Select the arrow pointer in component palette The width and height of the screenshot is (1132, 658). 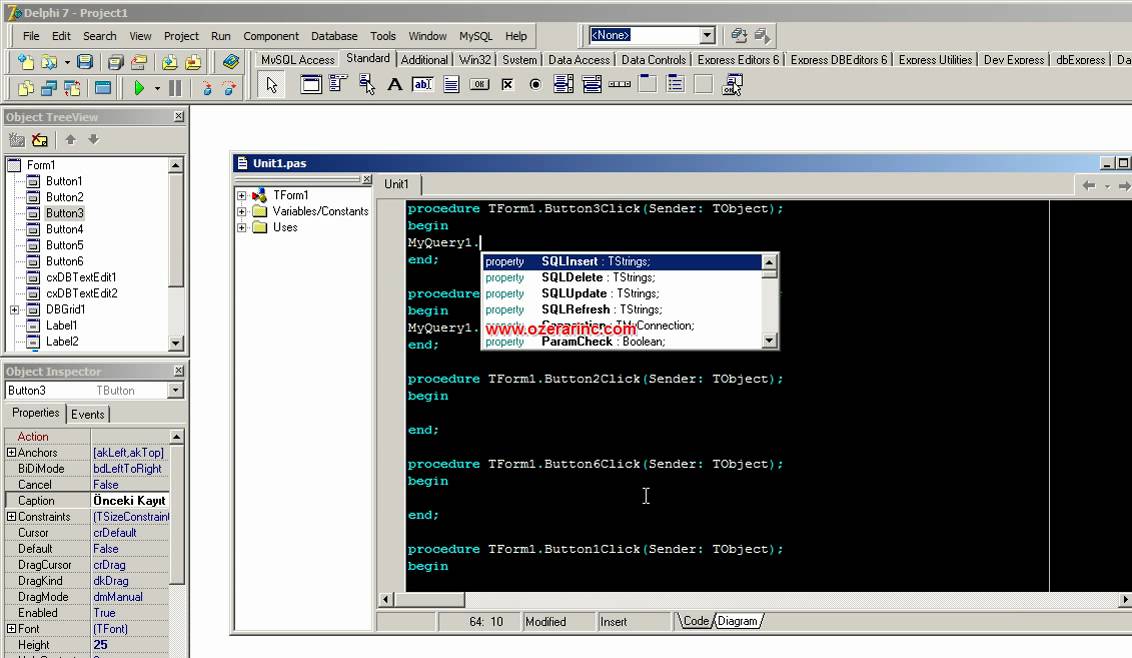tap(271, 85)
